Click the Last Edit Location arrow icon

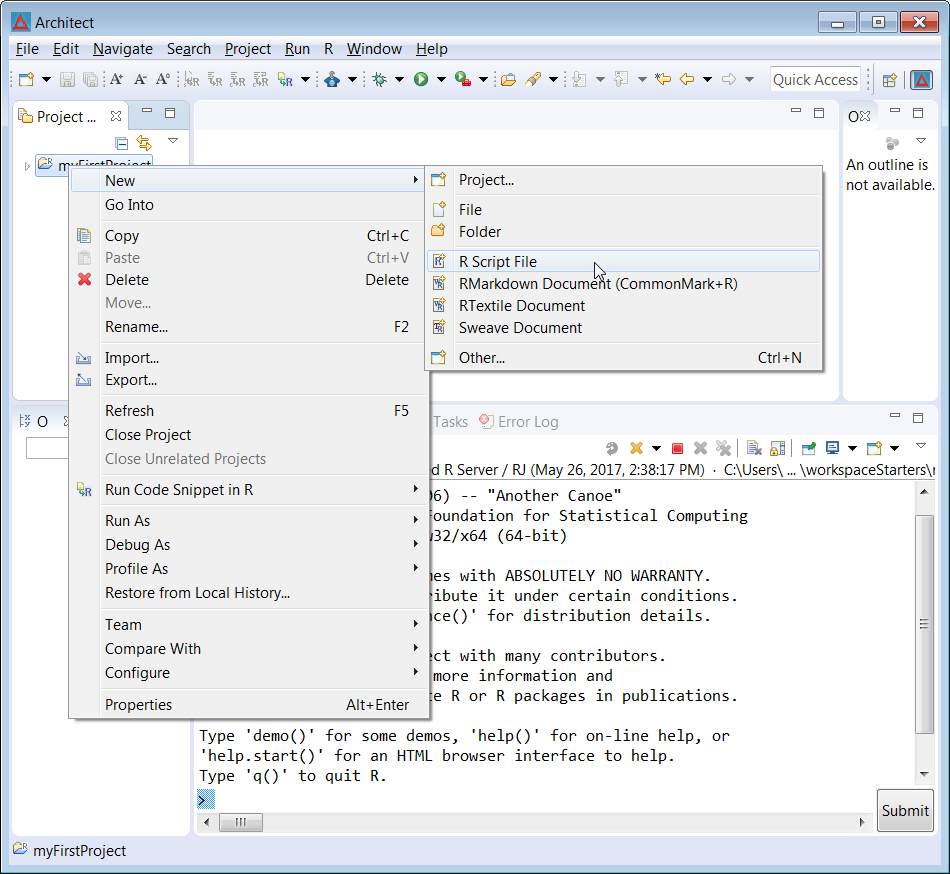click(663, 79)
